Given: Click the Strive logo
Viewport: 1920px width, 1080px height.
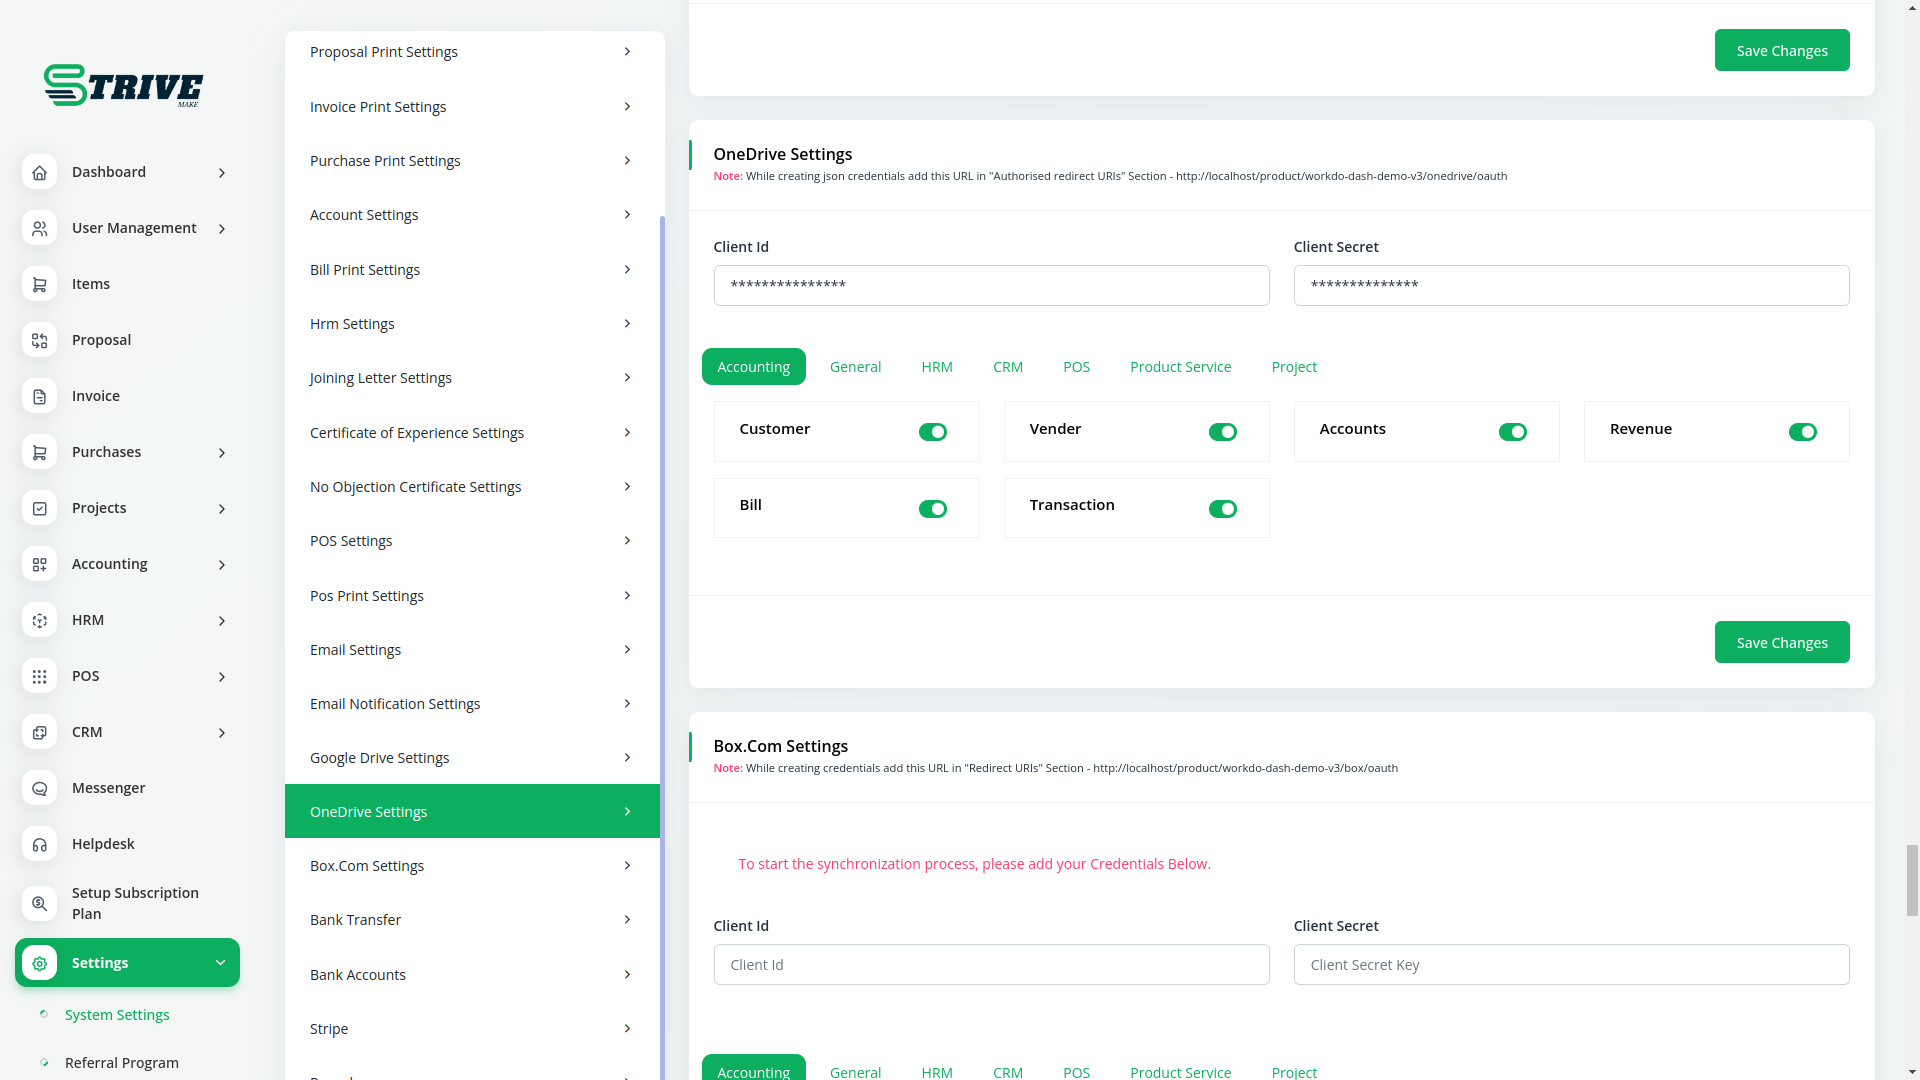Looking at the screenshot, I should point(123,85).
